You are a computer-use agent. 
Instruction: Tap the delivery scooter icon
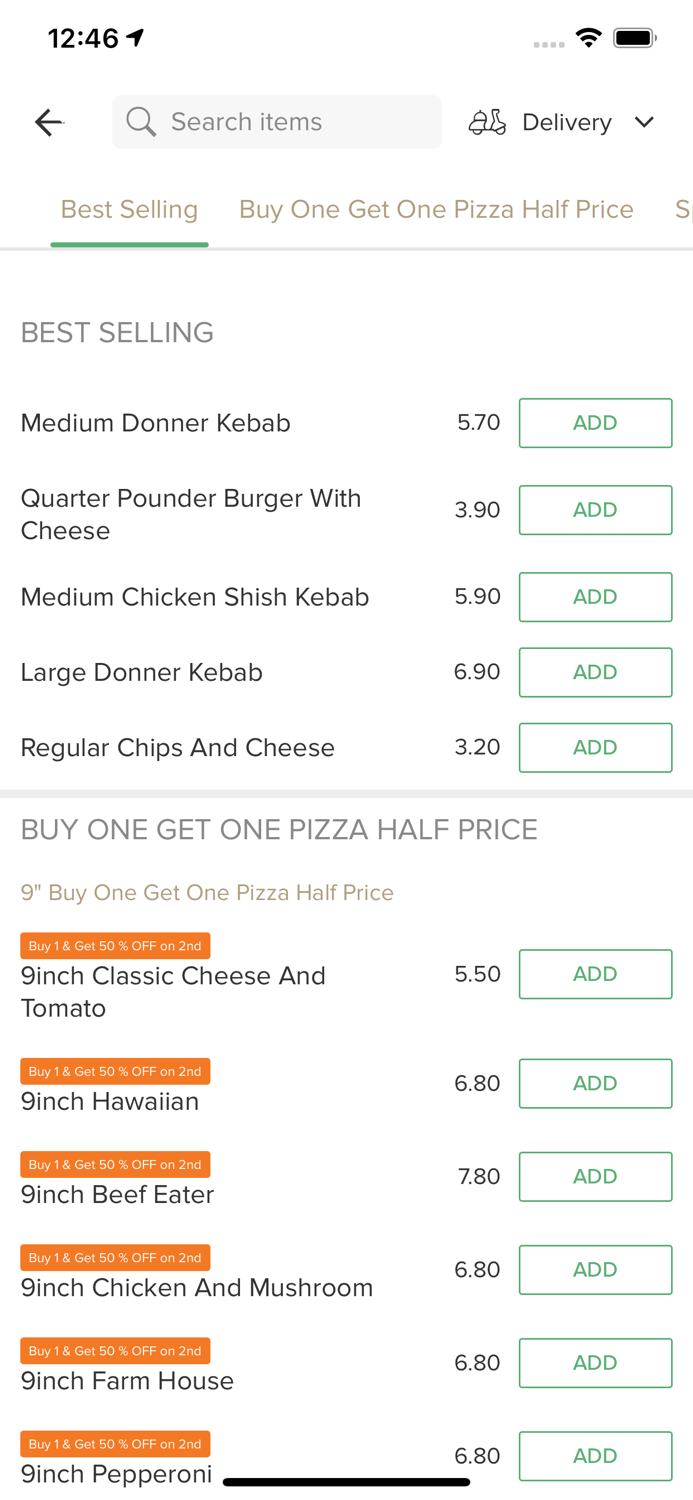[487, 122]
